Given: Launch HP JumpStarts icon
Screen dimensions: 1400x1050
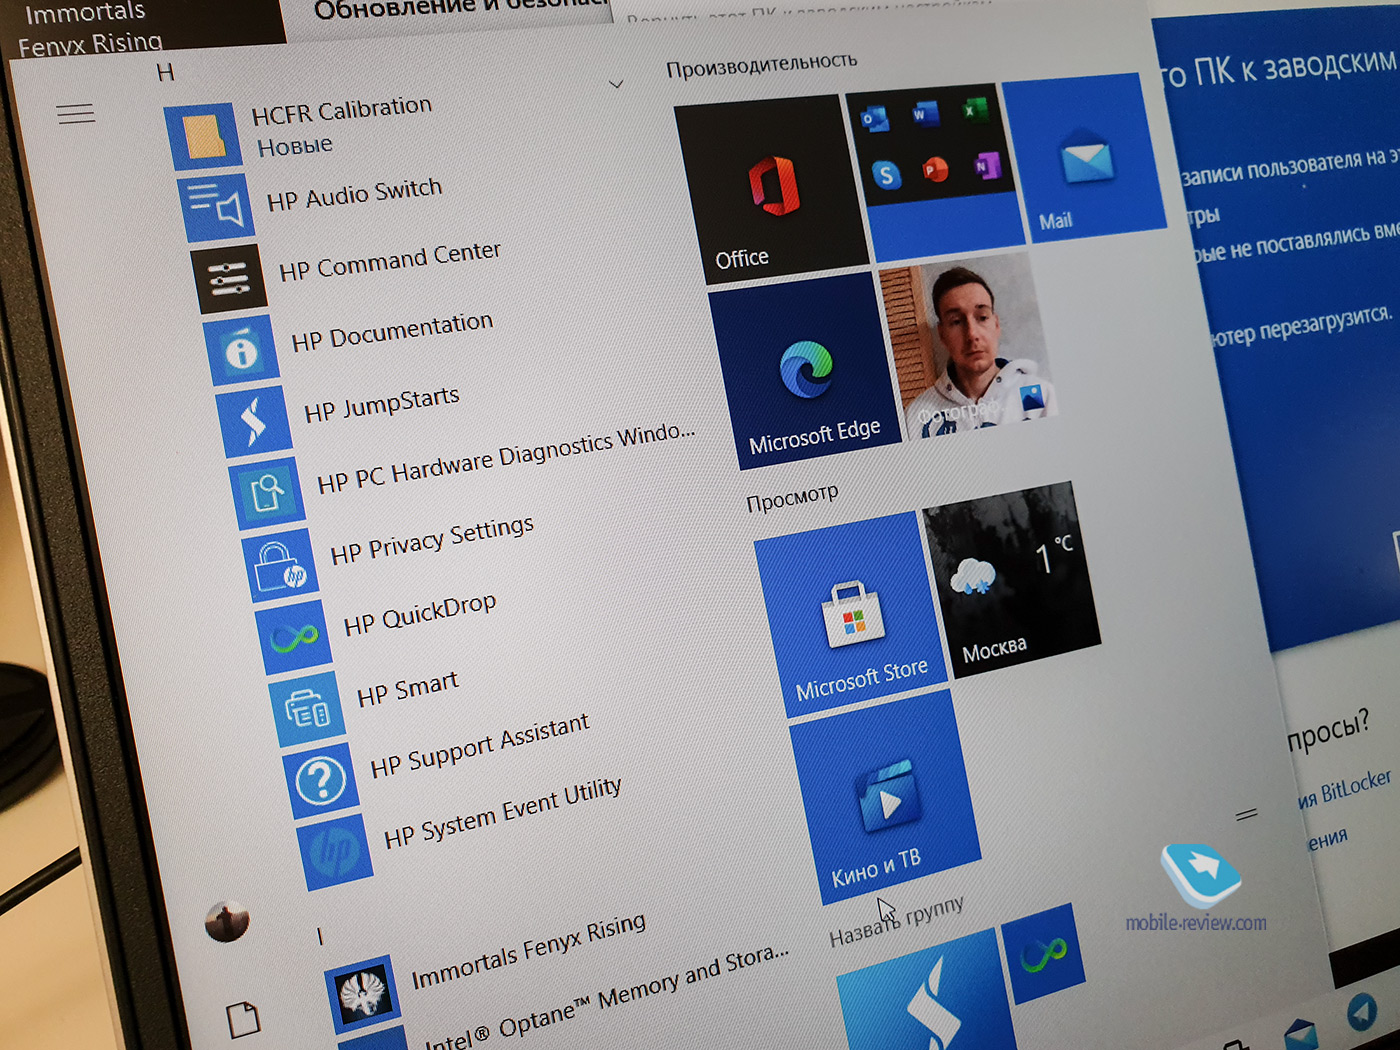Looking at the screenshot, I should click(254, 421).
